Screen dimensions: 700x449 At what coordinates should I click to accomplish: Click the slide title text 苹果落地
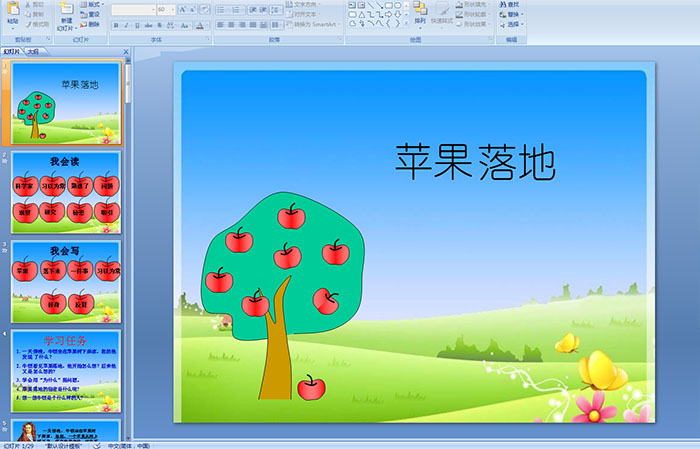[475, 162]
